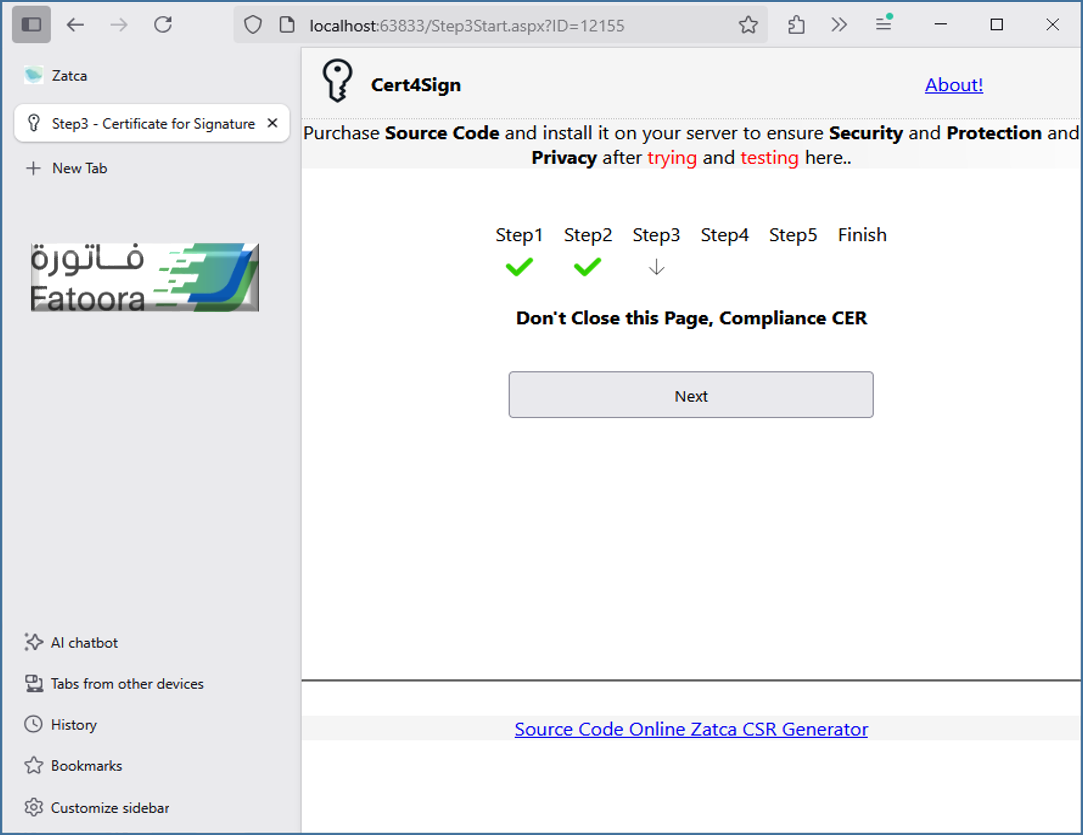Open the History sidebar panel
The width and height of the screenshot is (1083, 835).
pos(74,725)
